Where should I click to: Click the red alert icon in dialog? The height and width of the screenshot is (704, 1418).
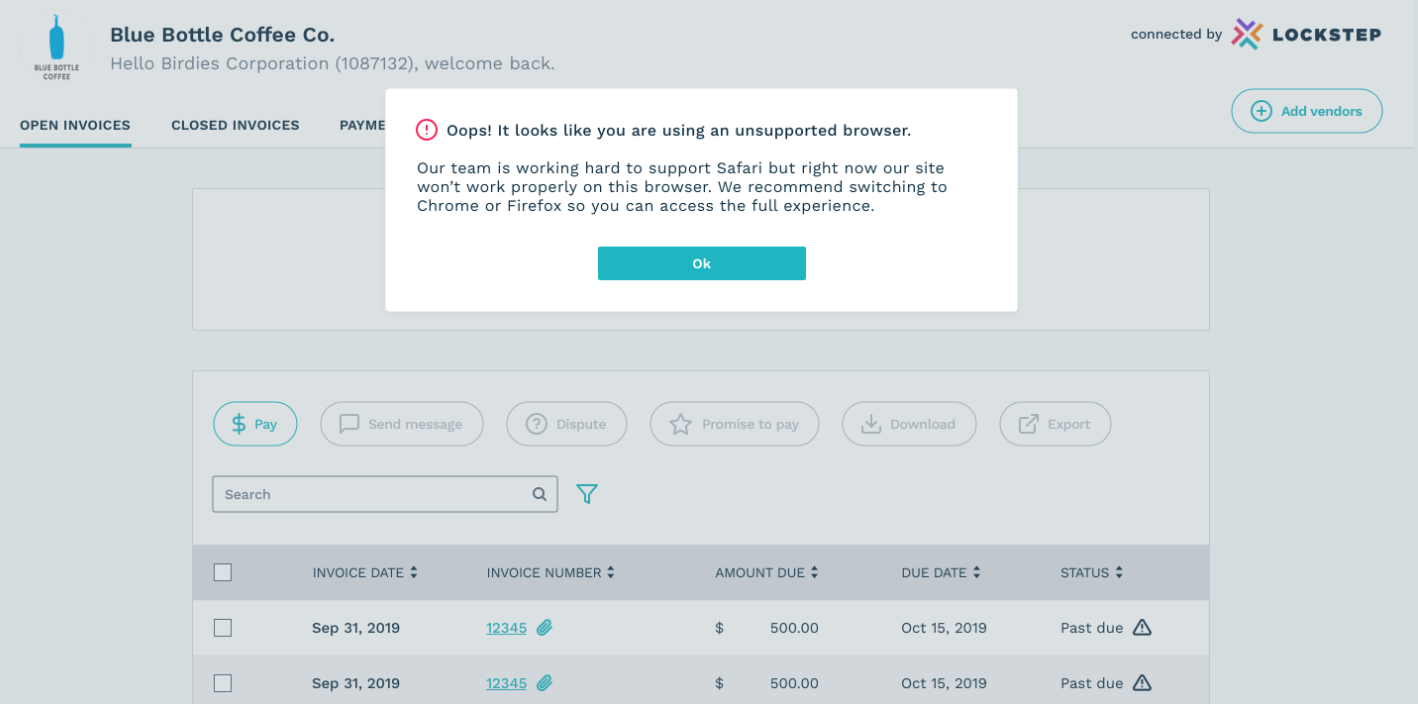click(x=427, y=130)
